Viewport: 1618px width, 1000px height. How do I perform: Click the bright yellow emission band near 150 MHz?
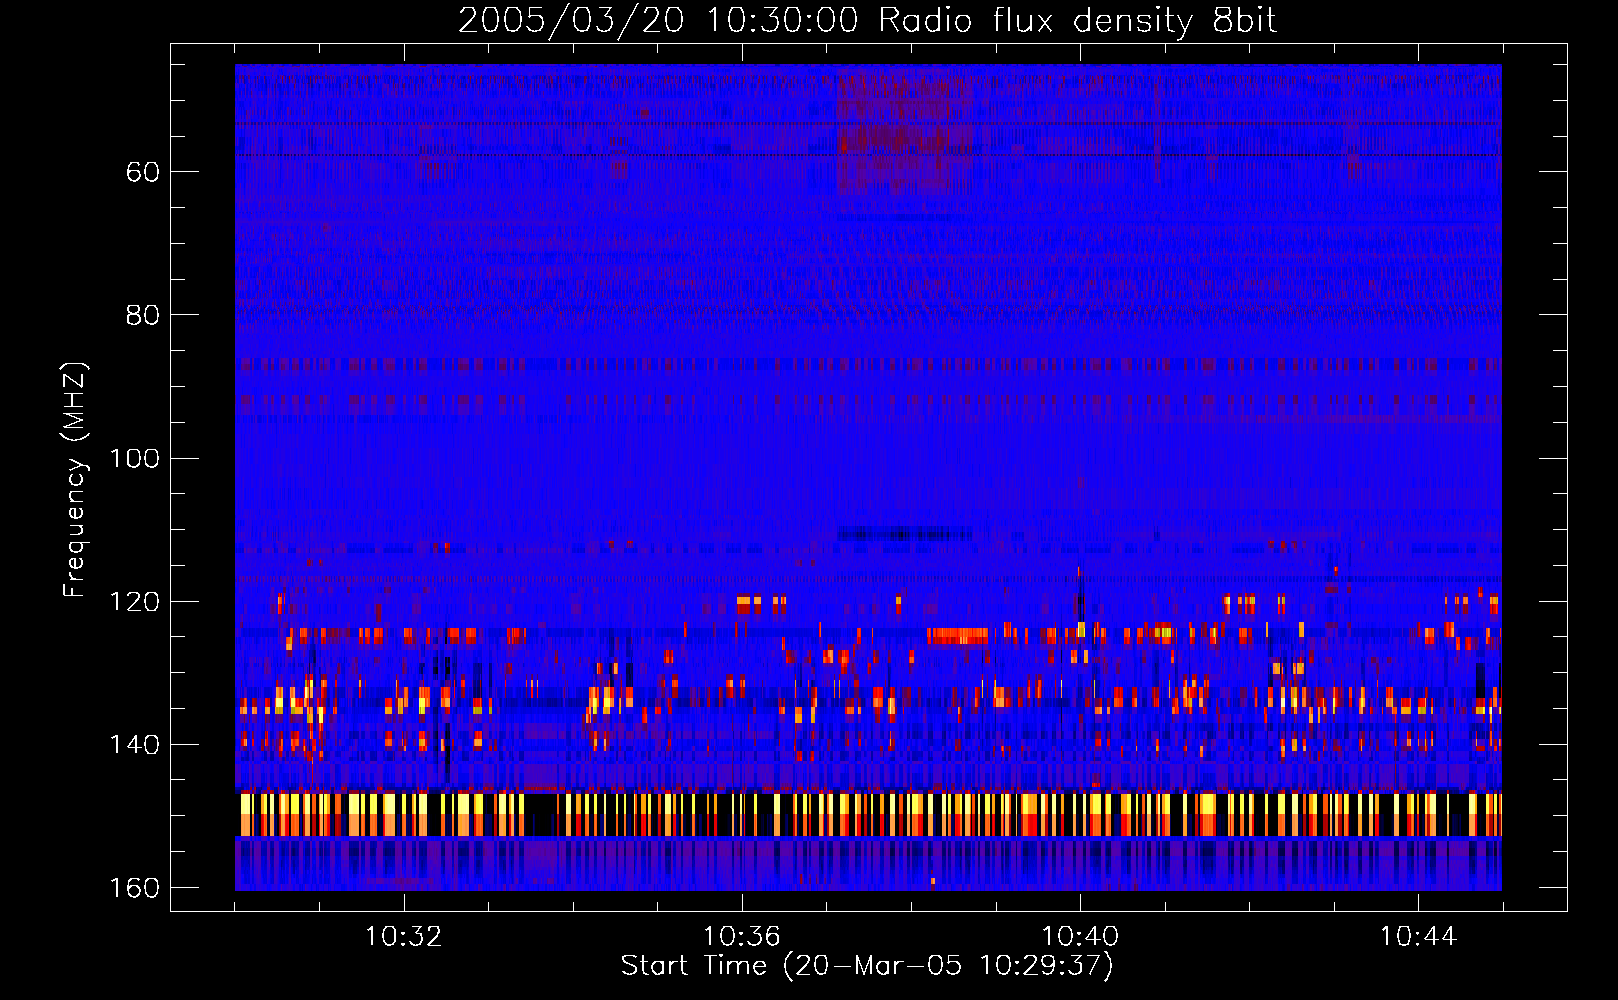pos(868,814)
